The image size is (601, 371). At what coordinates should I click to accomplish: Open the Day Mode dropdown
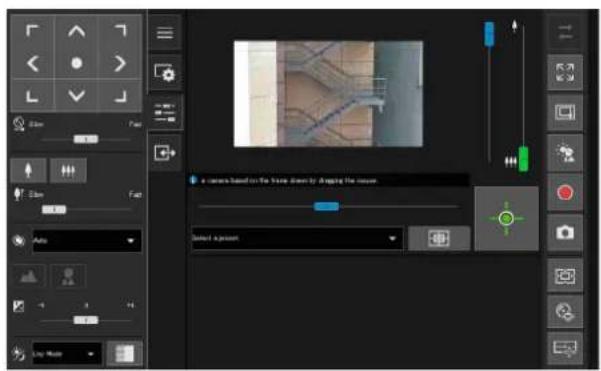coord(67,354)
